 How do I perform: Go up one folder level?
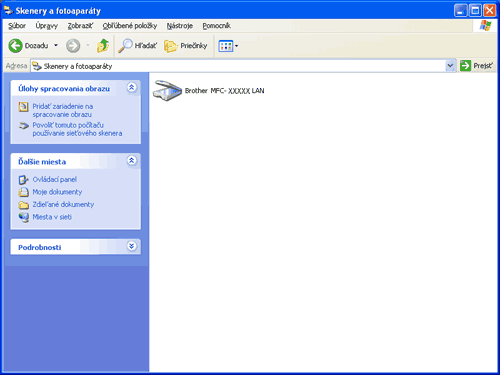[103, 46]
